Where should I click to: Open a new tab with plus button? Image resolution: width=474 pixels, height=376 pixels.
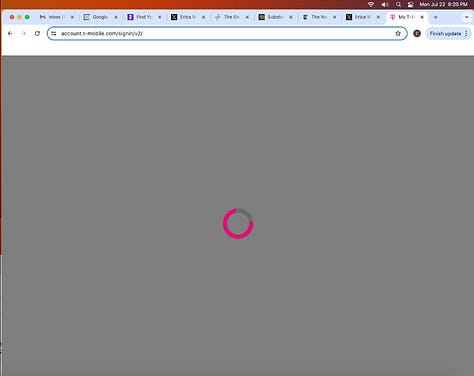pos(435,17)
